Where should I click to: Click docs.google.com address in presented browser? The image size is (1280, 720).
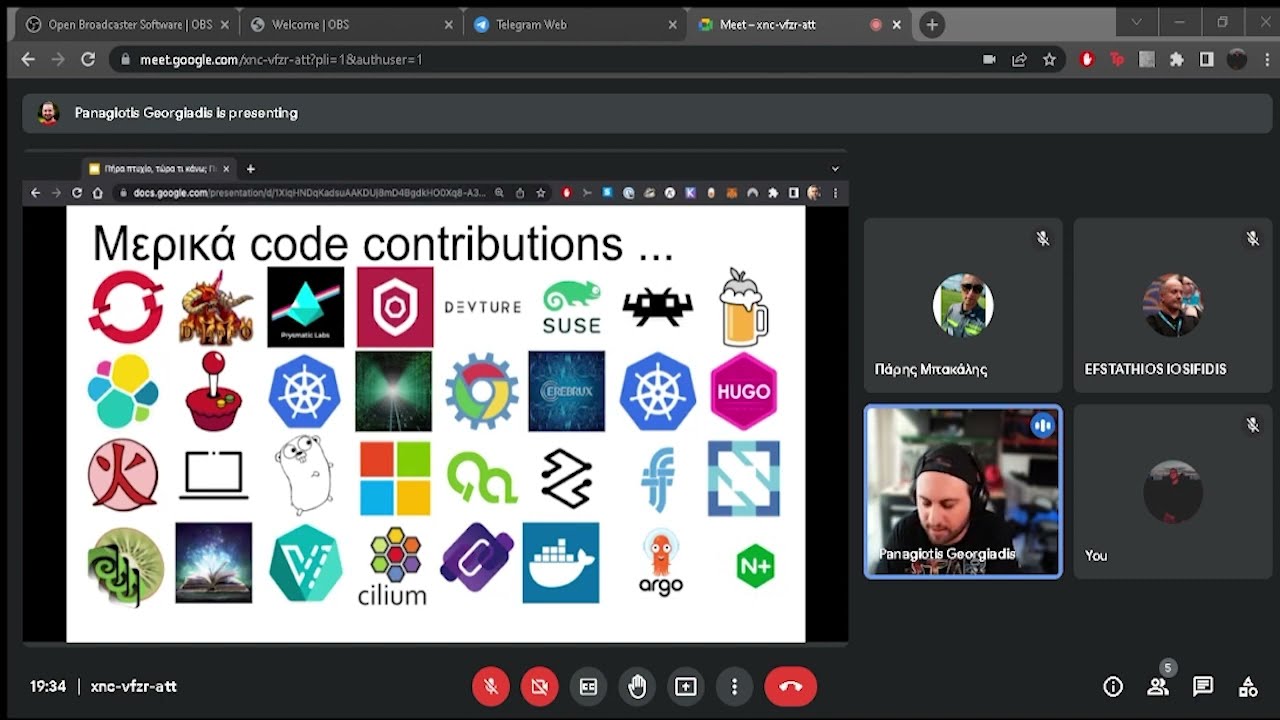click(x=309, y=193)
